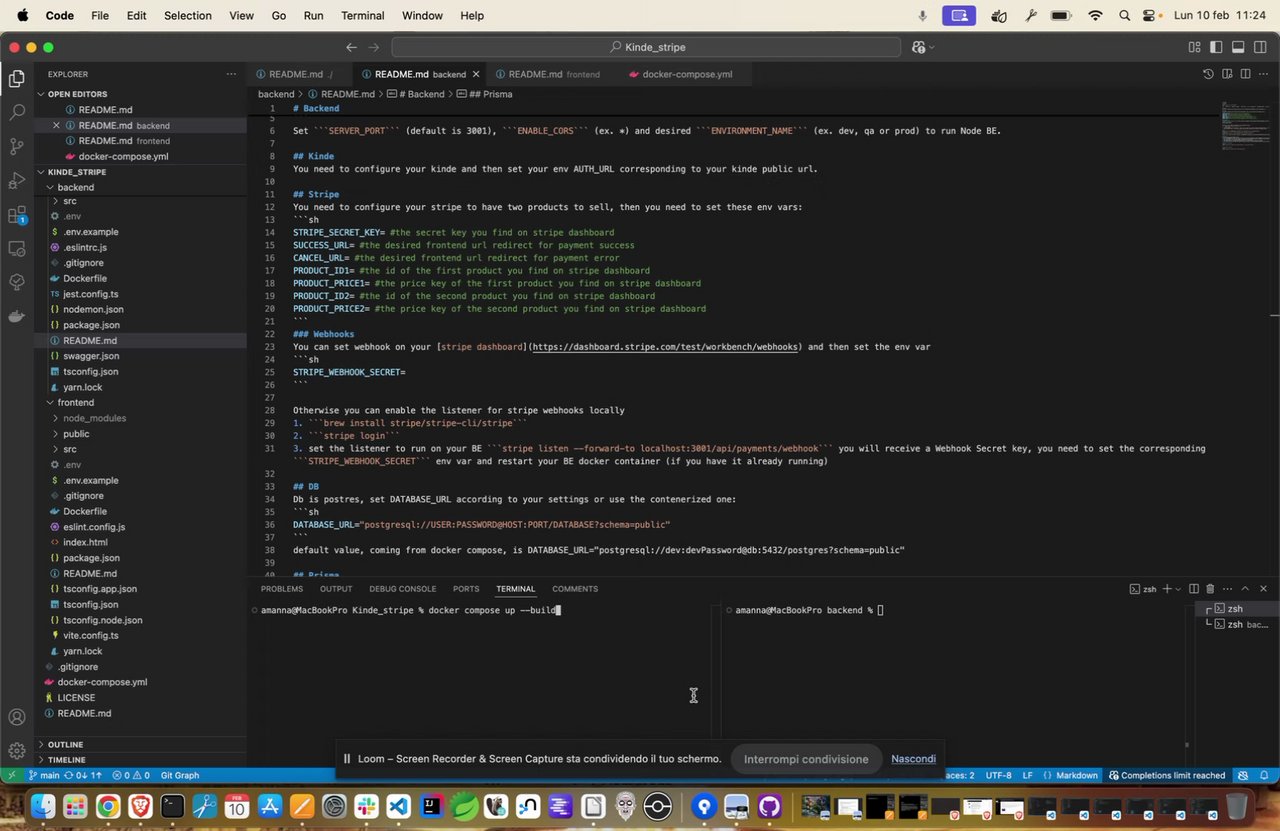Viewport: 1280px width, 831px height.
Task: Maximize the panel size with chevron
Action: (1245, 589)
